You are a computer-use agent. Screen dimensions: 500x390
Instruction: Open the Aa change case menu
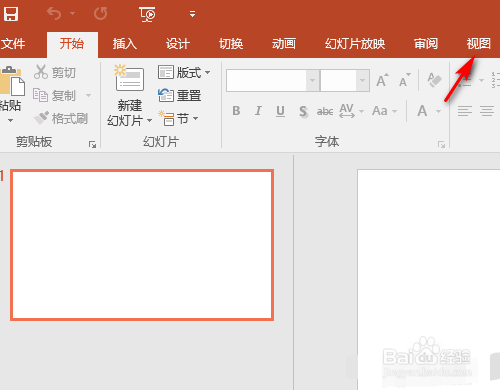(384, 111)
